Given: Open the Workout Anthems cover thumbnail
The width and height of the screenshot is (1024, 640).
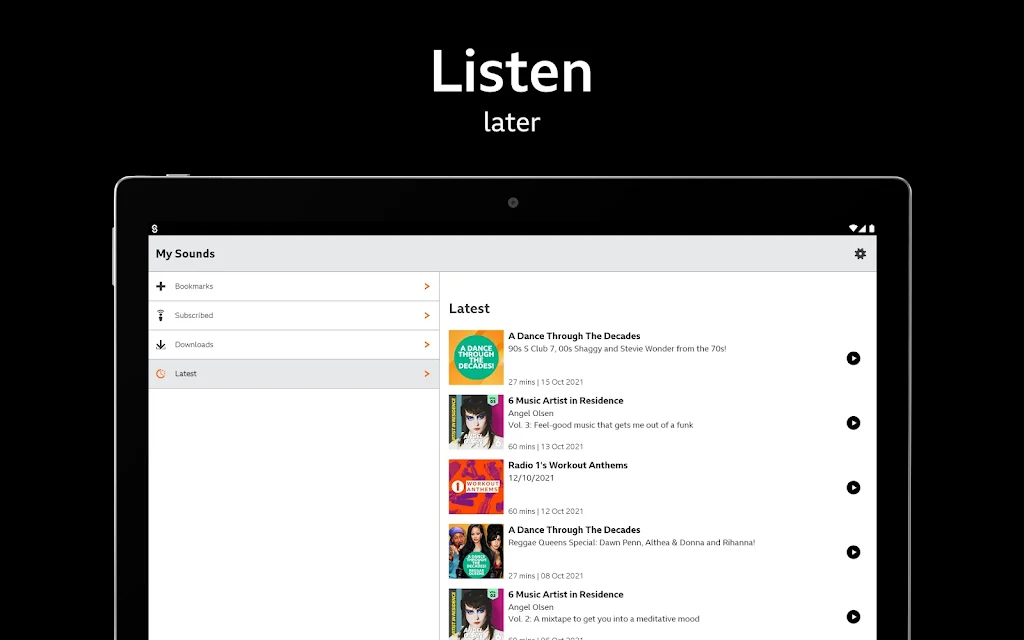Looking at the screenshot, I should [x=476, y=487].
